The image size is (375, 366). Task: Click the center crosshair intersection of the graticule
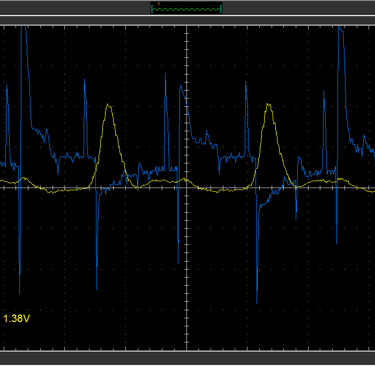187,187
